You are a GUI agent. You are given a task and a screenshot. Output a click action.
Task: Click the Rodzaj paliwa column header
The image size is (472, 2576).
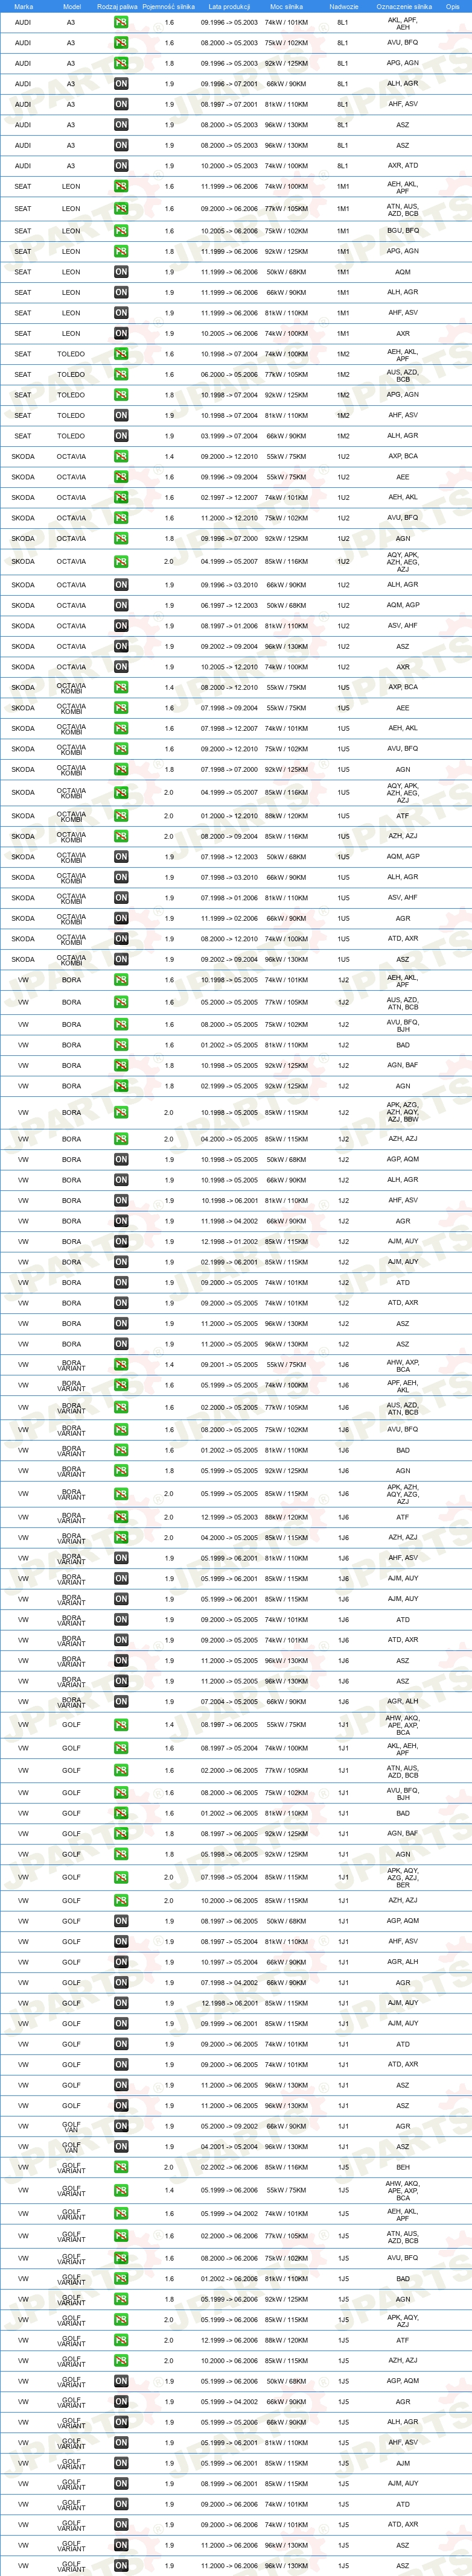[117, 6]
